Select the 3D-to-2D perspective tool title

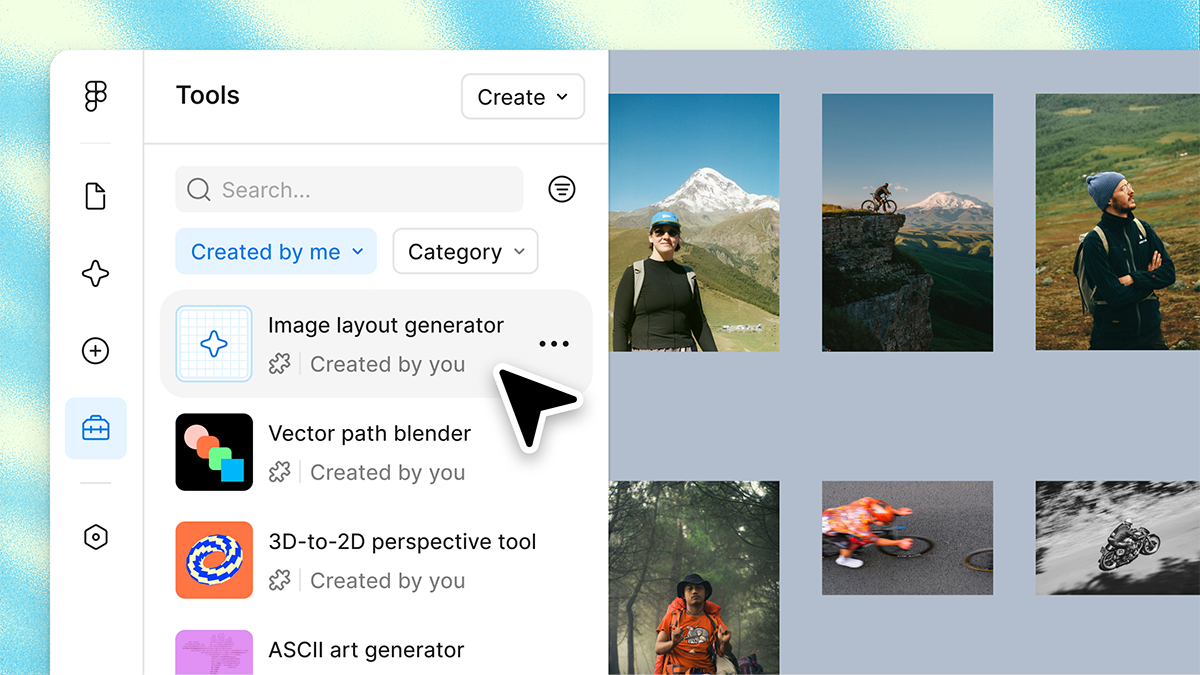pos(403,542)
